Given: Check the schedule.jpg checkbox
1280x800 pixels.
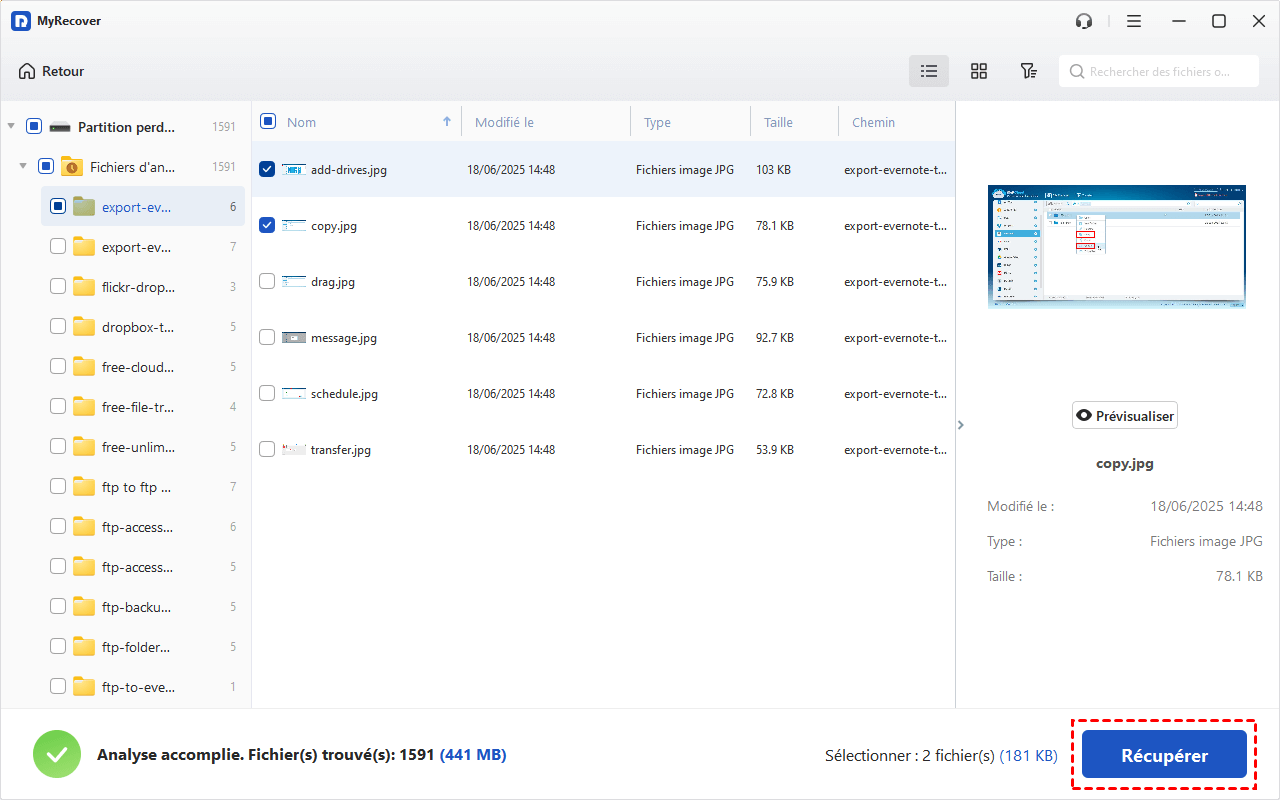Looking at the screenshot, I should (x=267, y=393).
